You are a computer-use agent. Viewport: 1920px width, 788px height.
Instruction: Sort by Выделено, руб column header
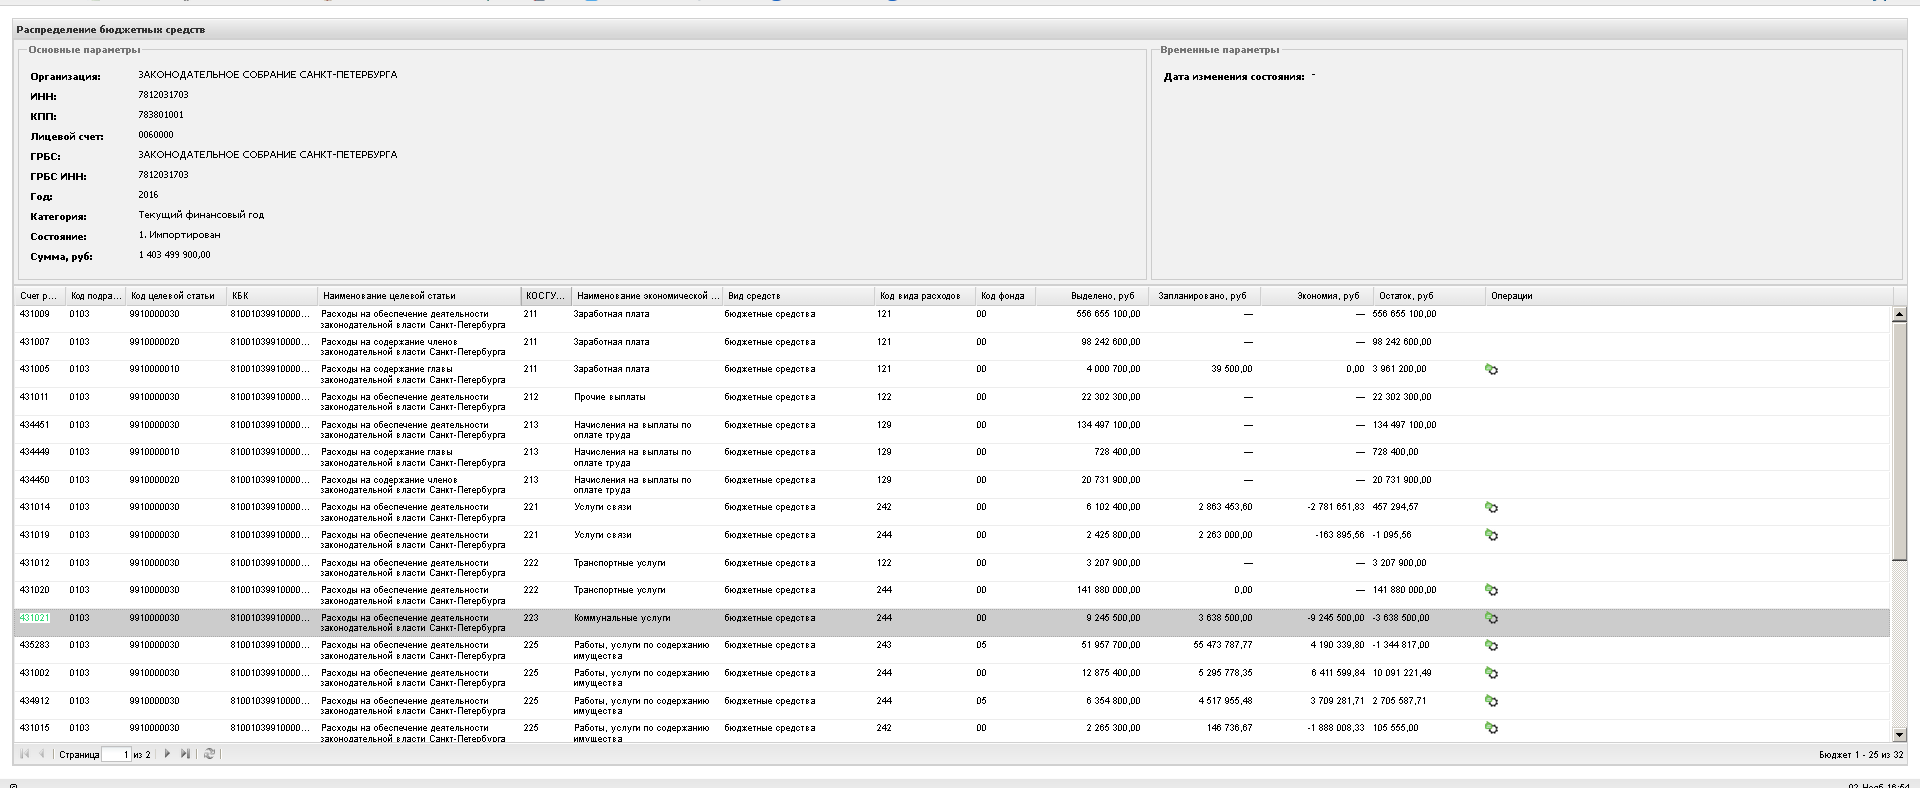pyautogui.click(x=1102, y=296)
